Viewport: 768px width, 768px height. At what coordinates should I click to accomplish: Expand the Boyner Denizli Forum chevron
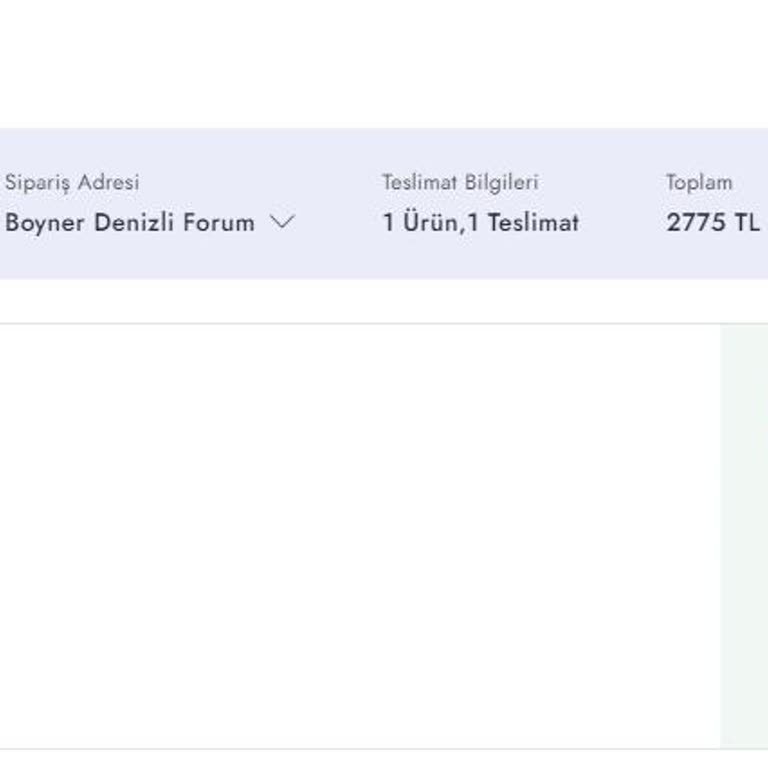click(283, 223)
